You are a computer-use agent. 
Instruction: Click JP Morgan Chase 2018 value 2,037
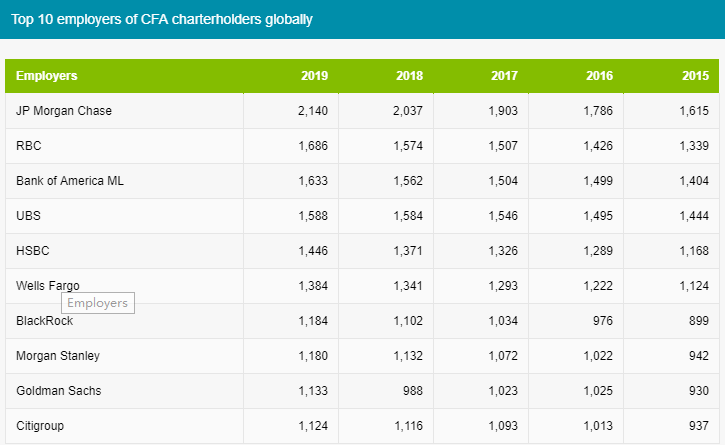[x=408, y=111]
